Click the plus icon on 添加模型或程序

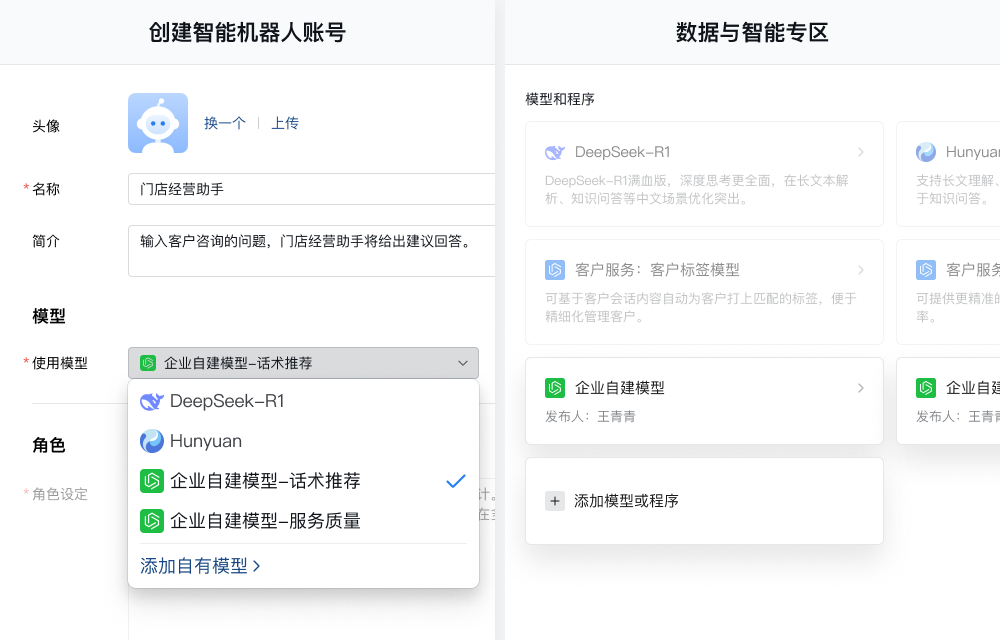(x=555, y=500)
